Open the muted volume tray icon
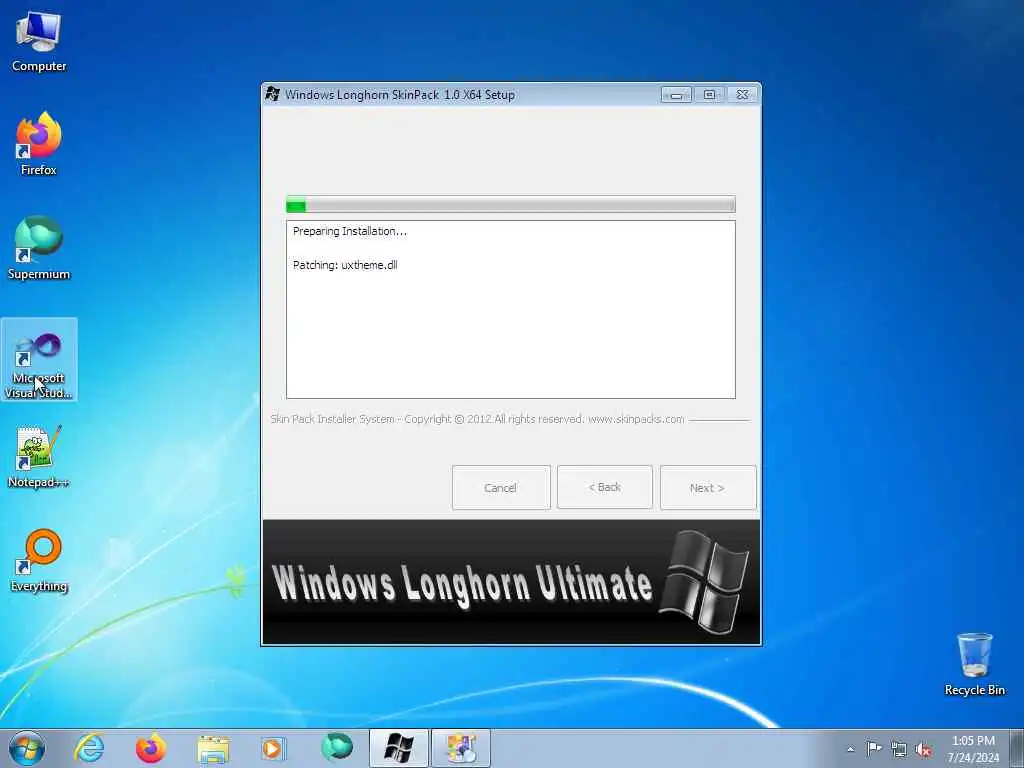 (923, 750)
